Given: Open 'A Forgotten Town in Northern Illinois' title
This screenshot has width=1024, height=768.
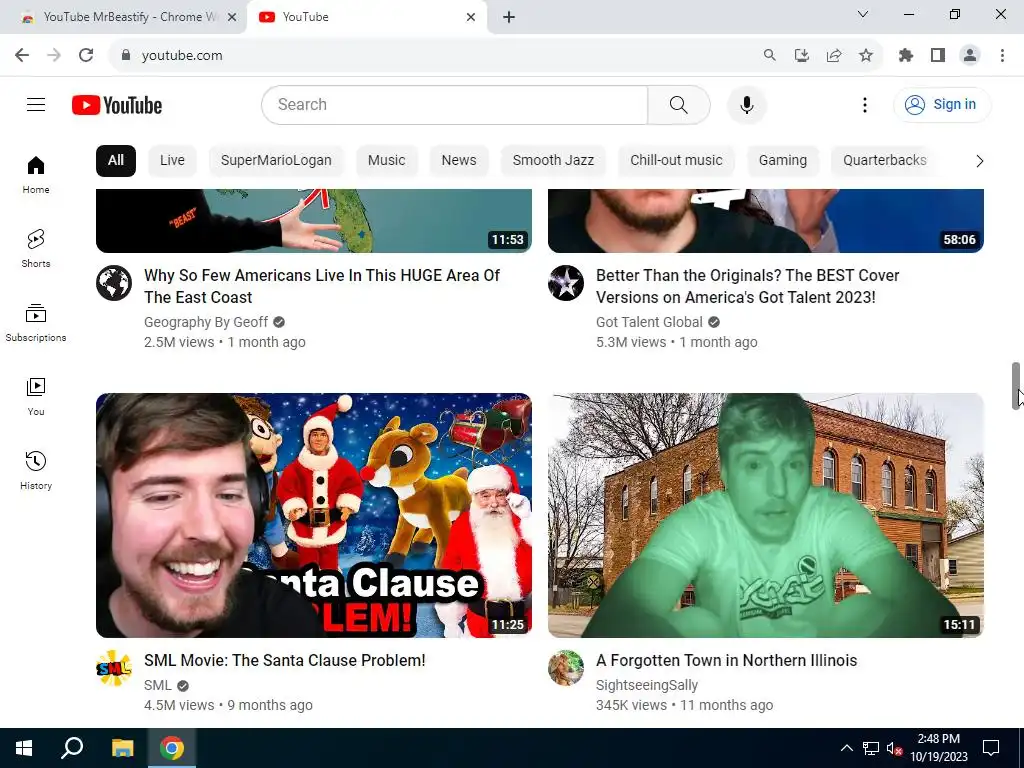Looking at the screenshot, I should (x=726, y=660).
